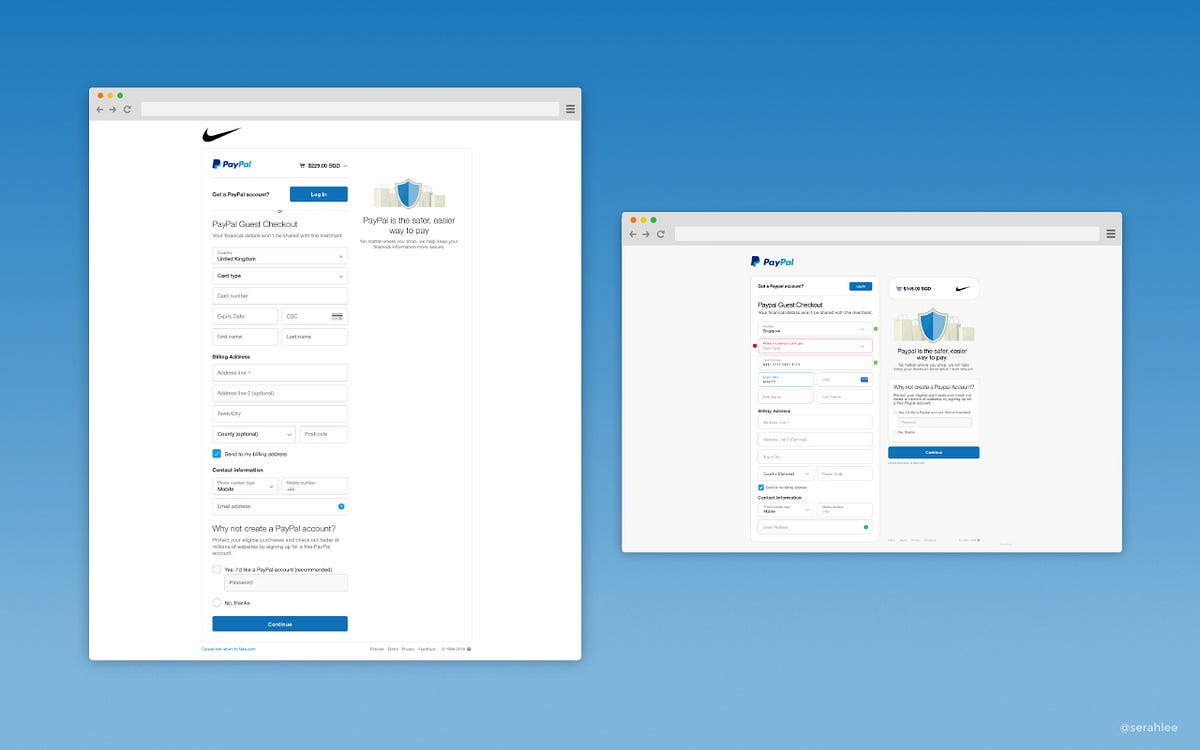Viewport: 1200px width, 750px height.
Task: Open the hamburger menu in the right browser window
Action: point(1110,233)
